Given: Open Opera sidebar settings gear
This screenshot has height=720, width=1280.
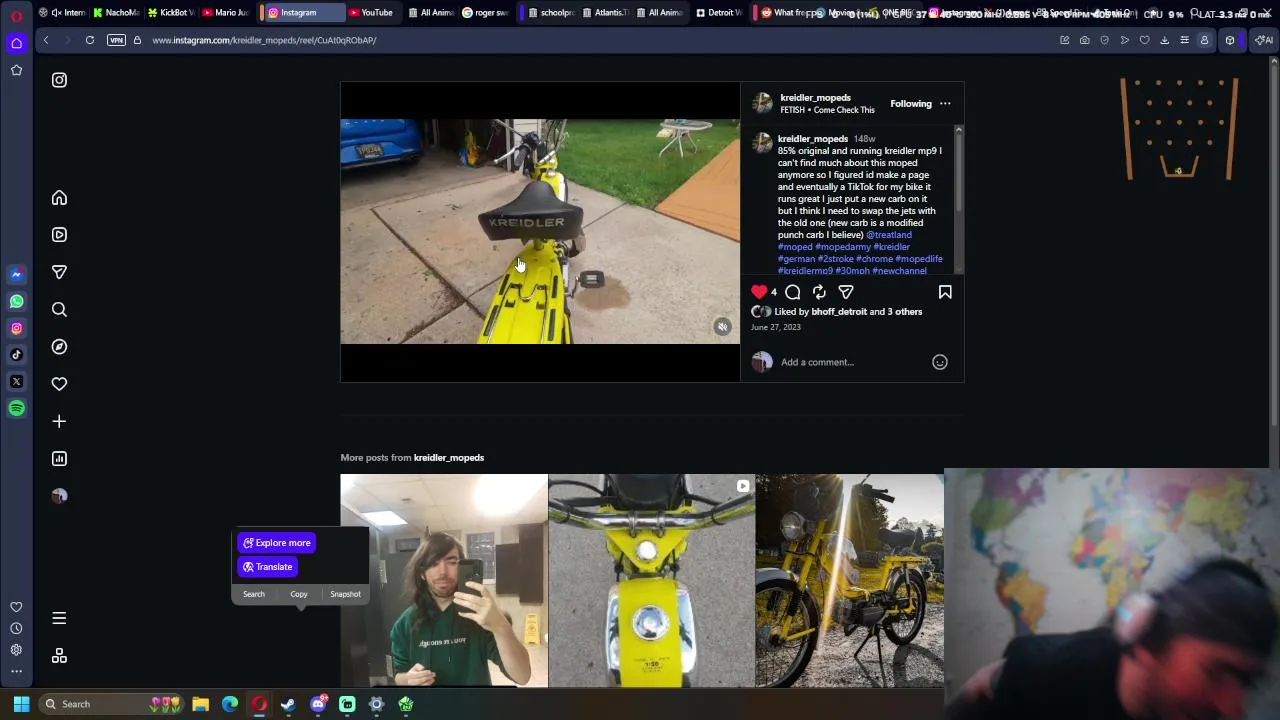Looking at the screenshot, I should click(x=16, y=650).
